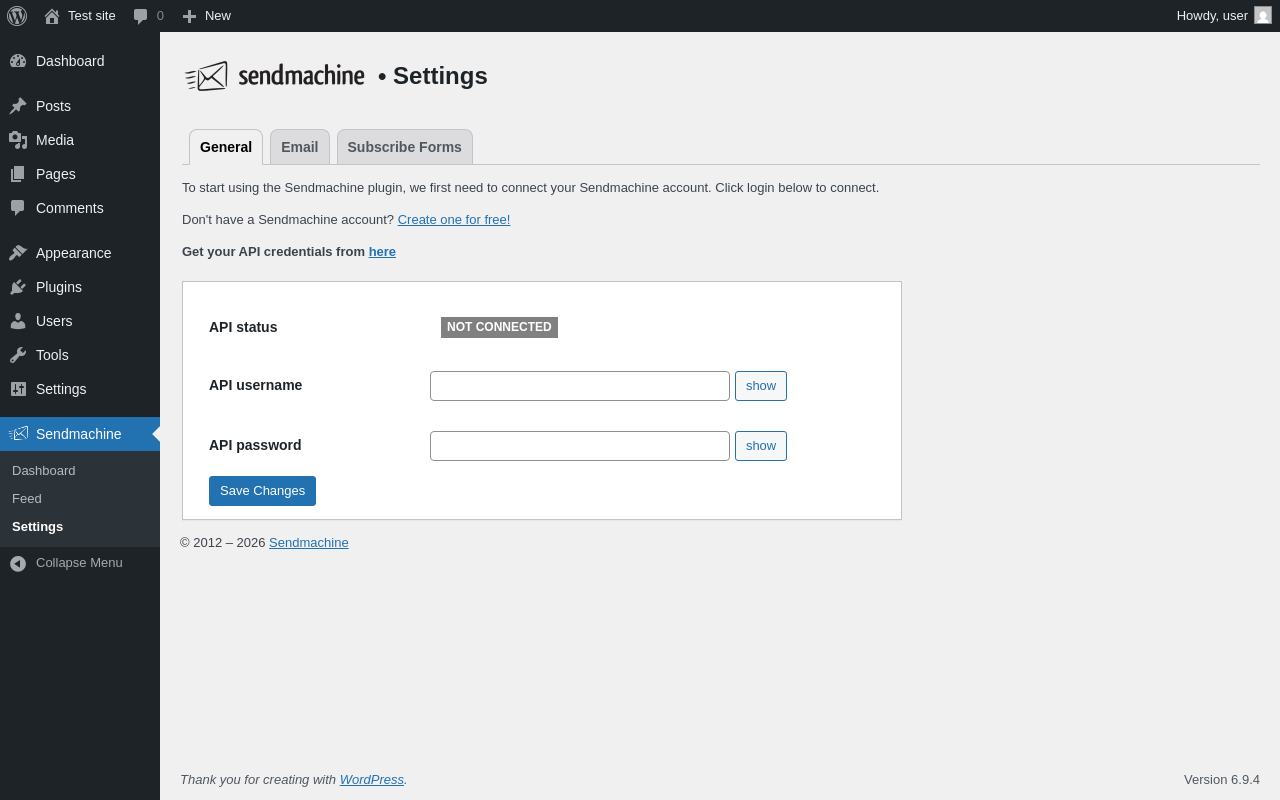This screenshot has height=800, width=1280.
Task: Open the Sendmachine Feed submenu item
Action: click(x=27, y=499)
